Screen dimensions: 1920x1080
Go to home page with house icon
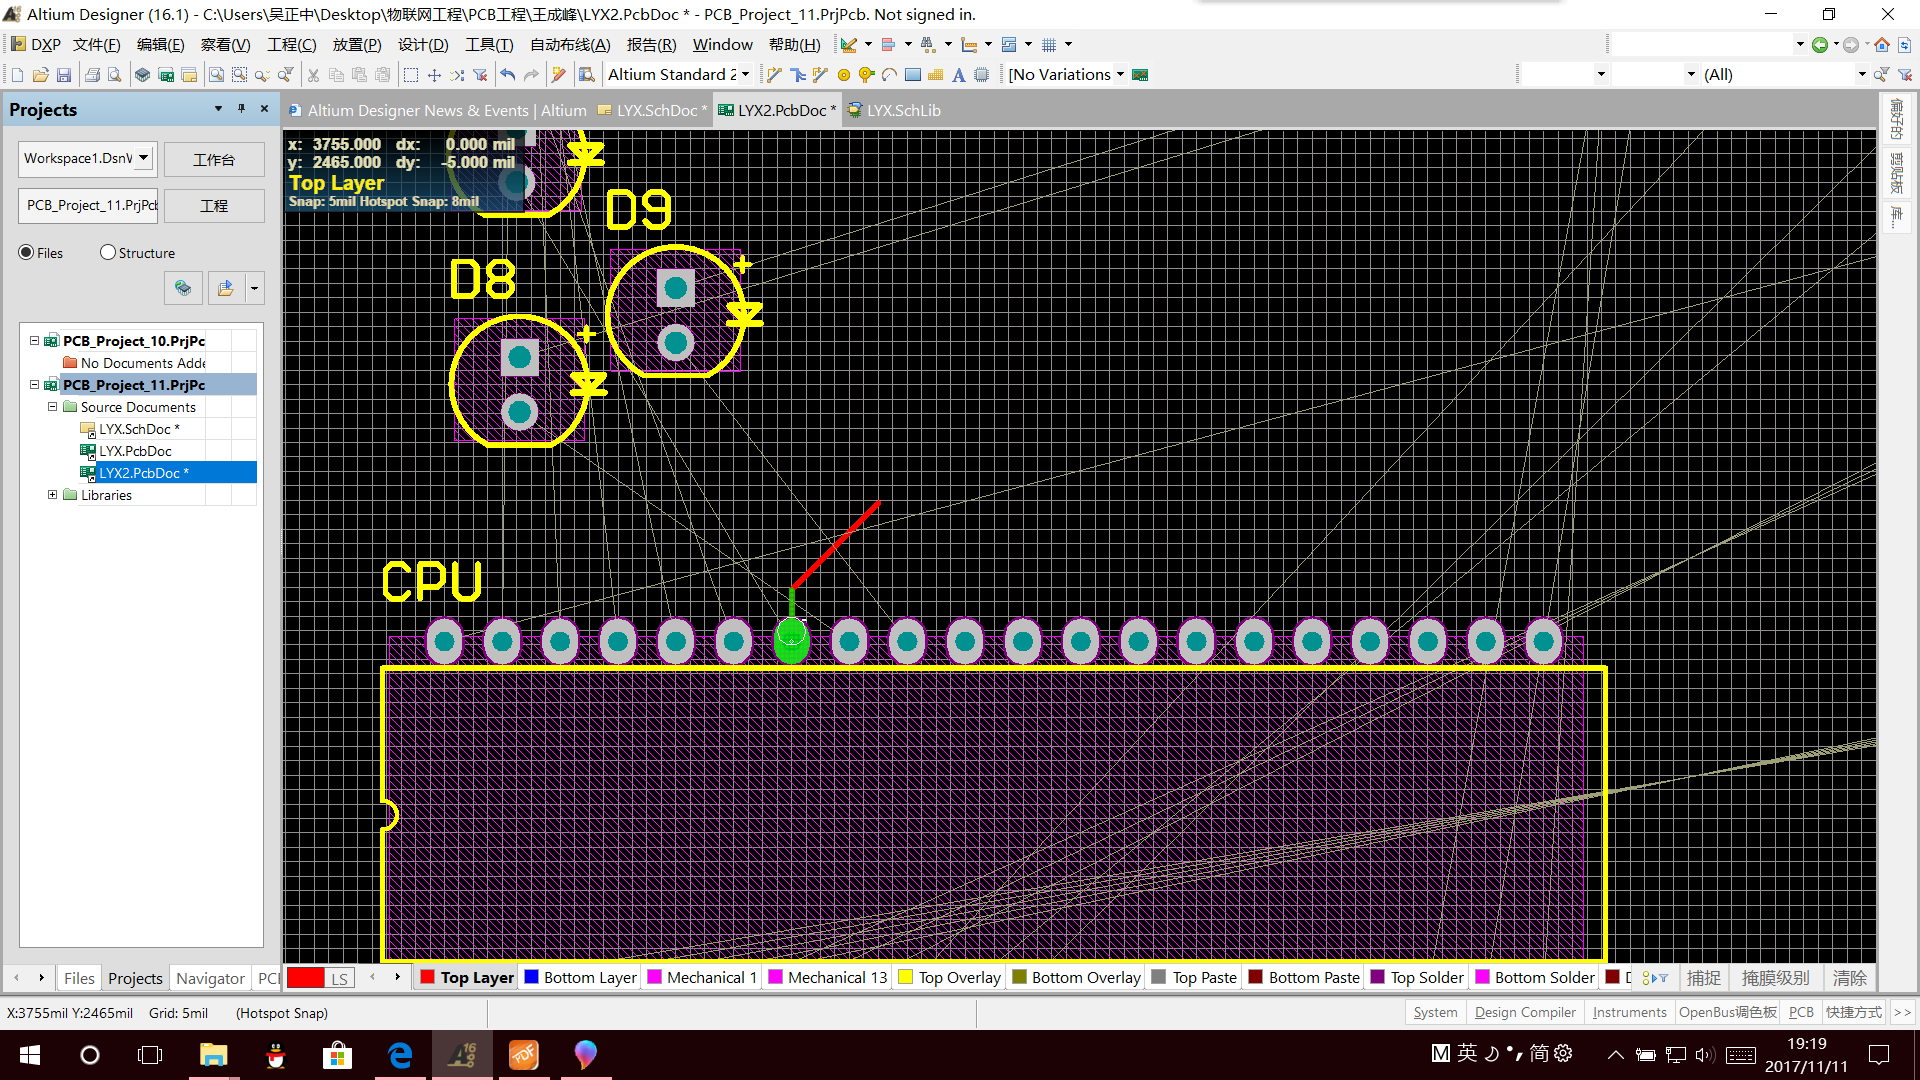pos(1882,45)
